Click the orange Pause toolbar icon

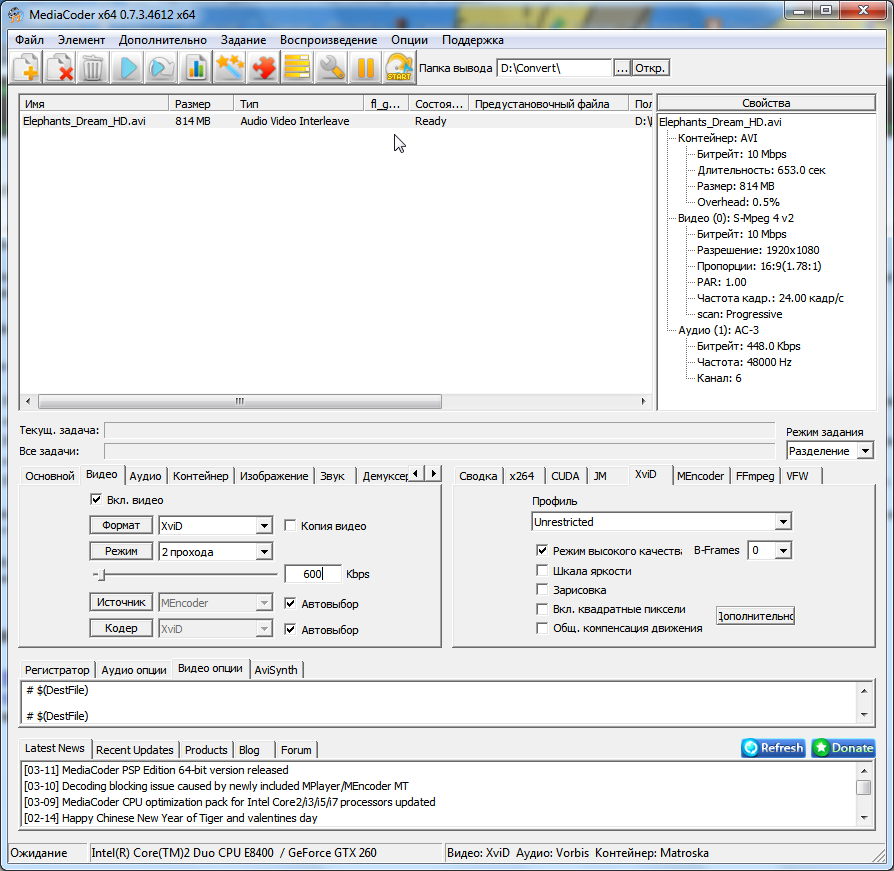(x=365, y=68)
